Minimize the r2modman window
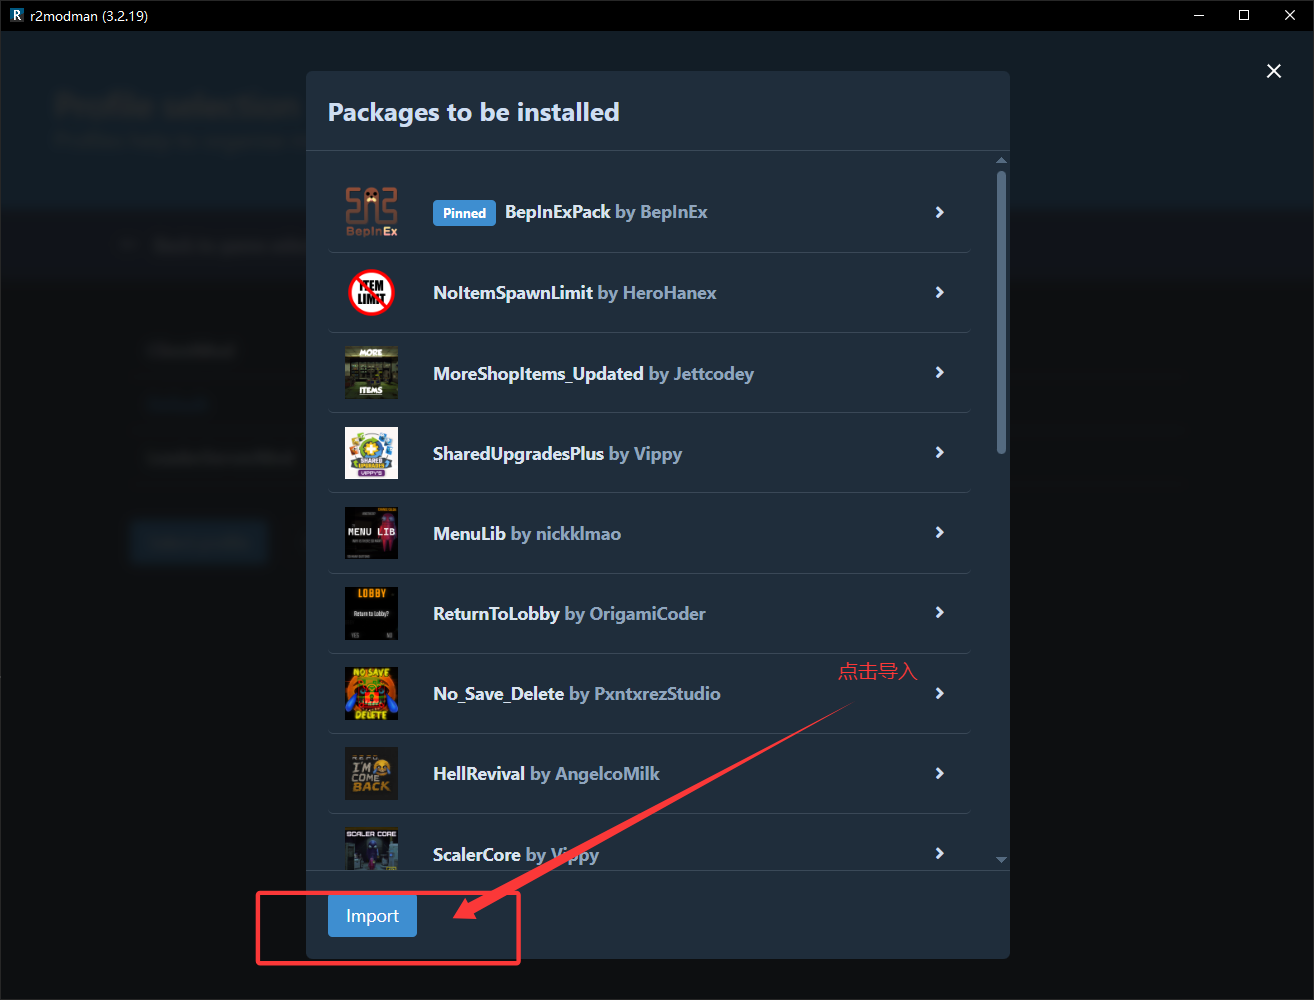1314x1000 pixels. (1198, 15)
